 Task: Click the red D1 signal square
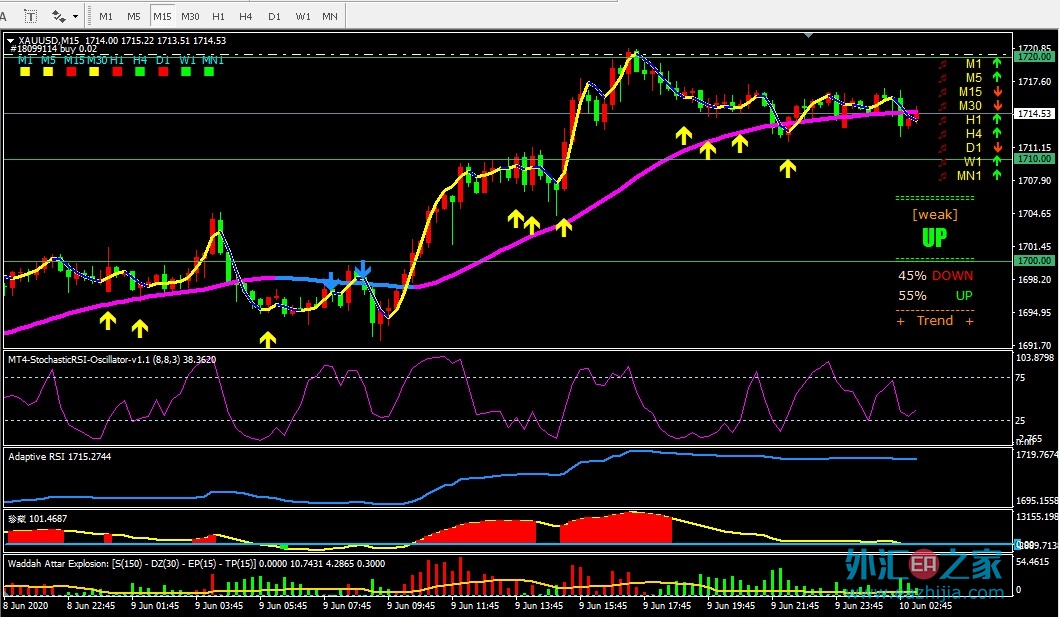163,71
